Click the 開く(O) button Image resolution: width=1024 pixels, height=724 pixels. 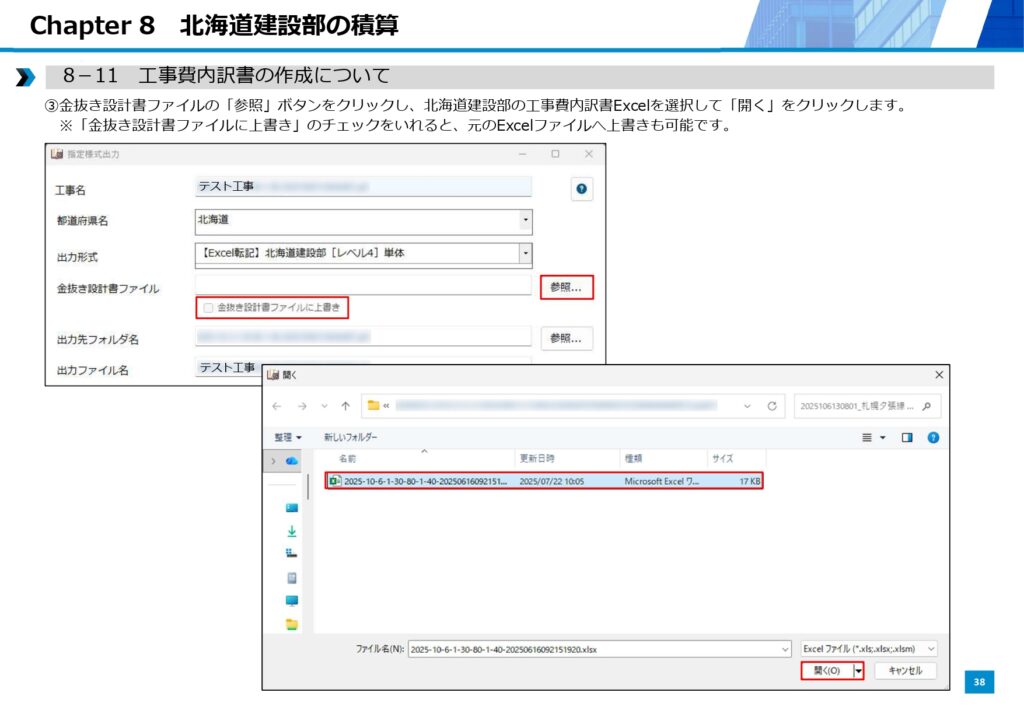(x=826, y=671)
